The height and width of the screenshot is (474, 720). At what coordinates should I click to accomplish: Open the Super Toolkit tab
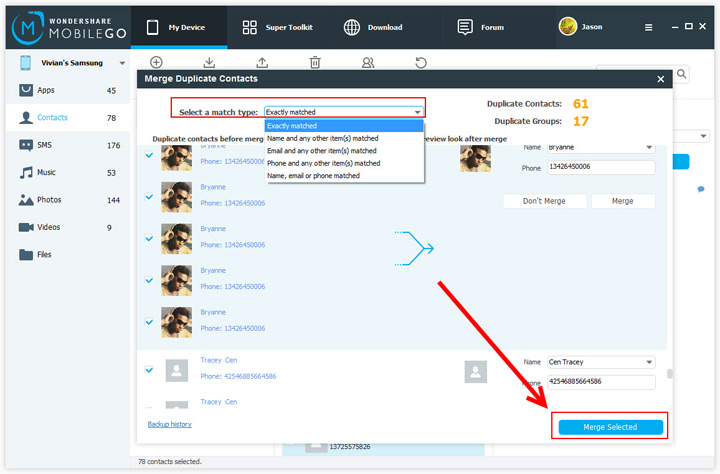point(277,28)
